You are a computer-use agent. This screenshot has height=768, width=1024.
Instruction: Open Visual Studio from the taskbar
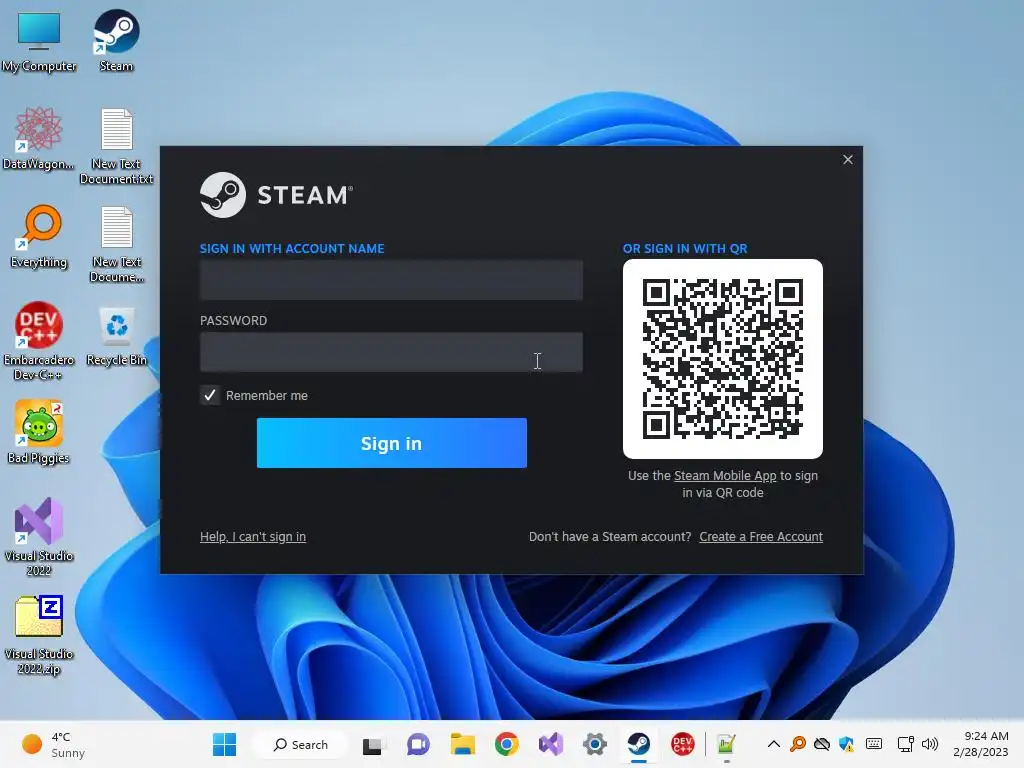click(551, 744)
